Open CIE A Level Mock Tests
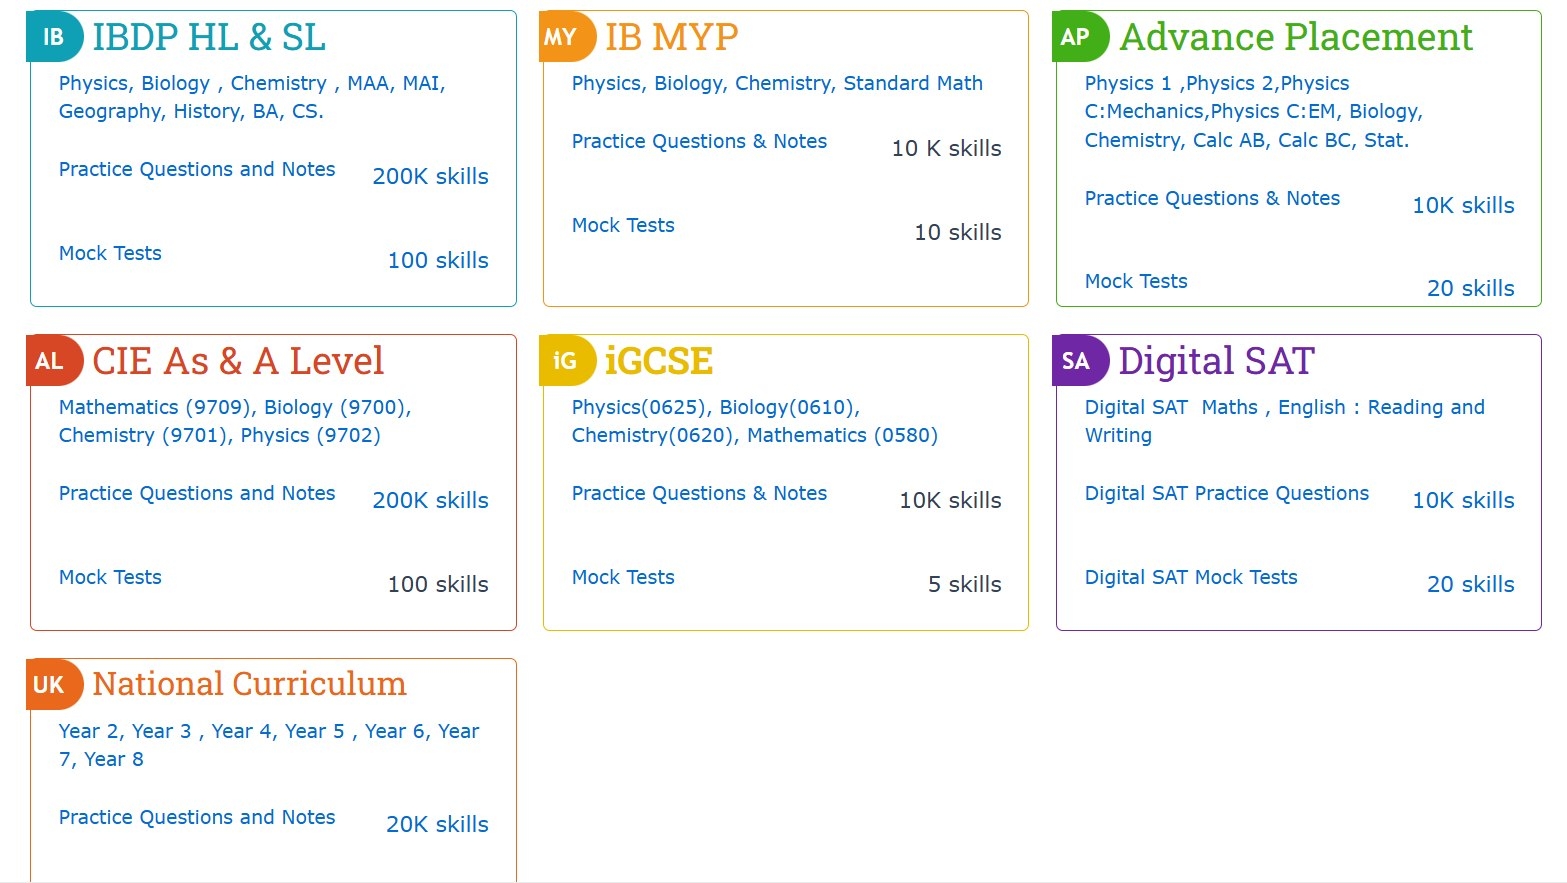This screenshot has height=883, width=1567. coord(110,577)
